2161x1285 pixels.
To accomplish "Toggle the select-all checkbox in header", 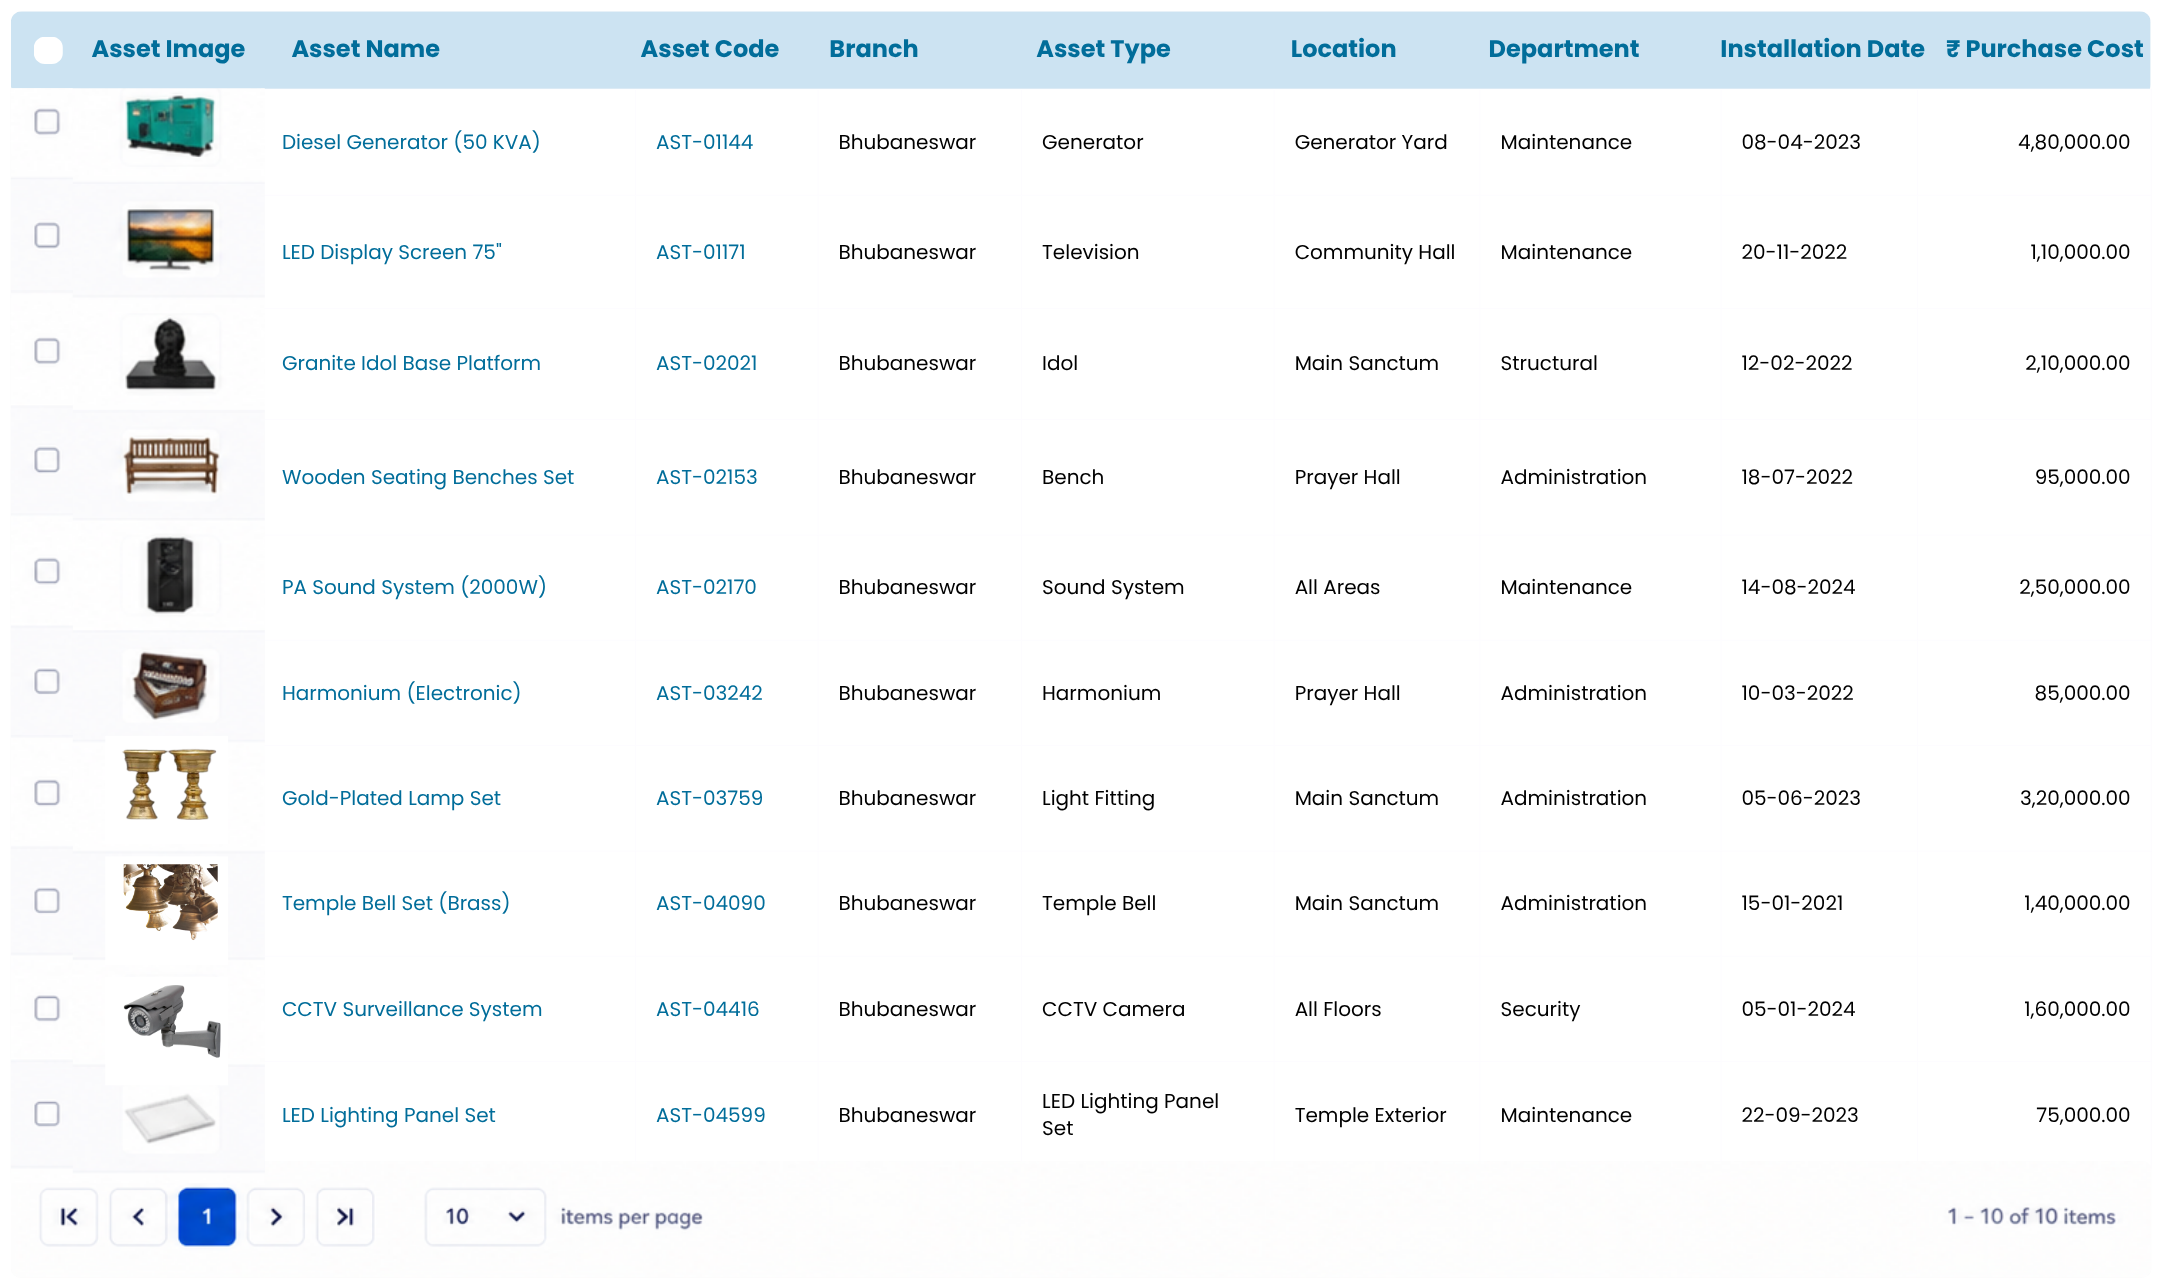I will click(x=48, y=50).
